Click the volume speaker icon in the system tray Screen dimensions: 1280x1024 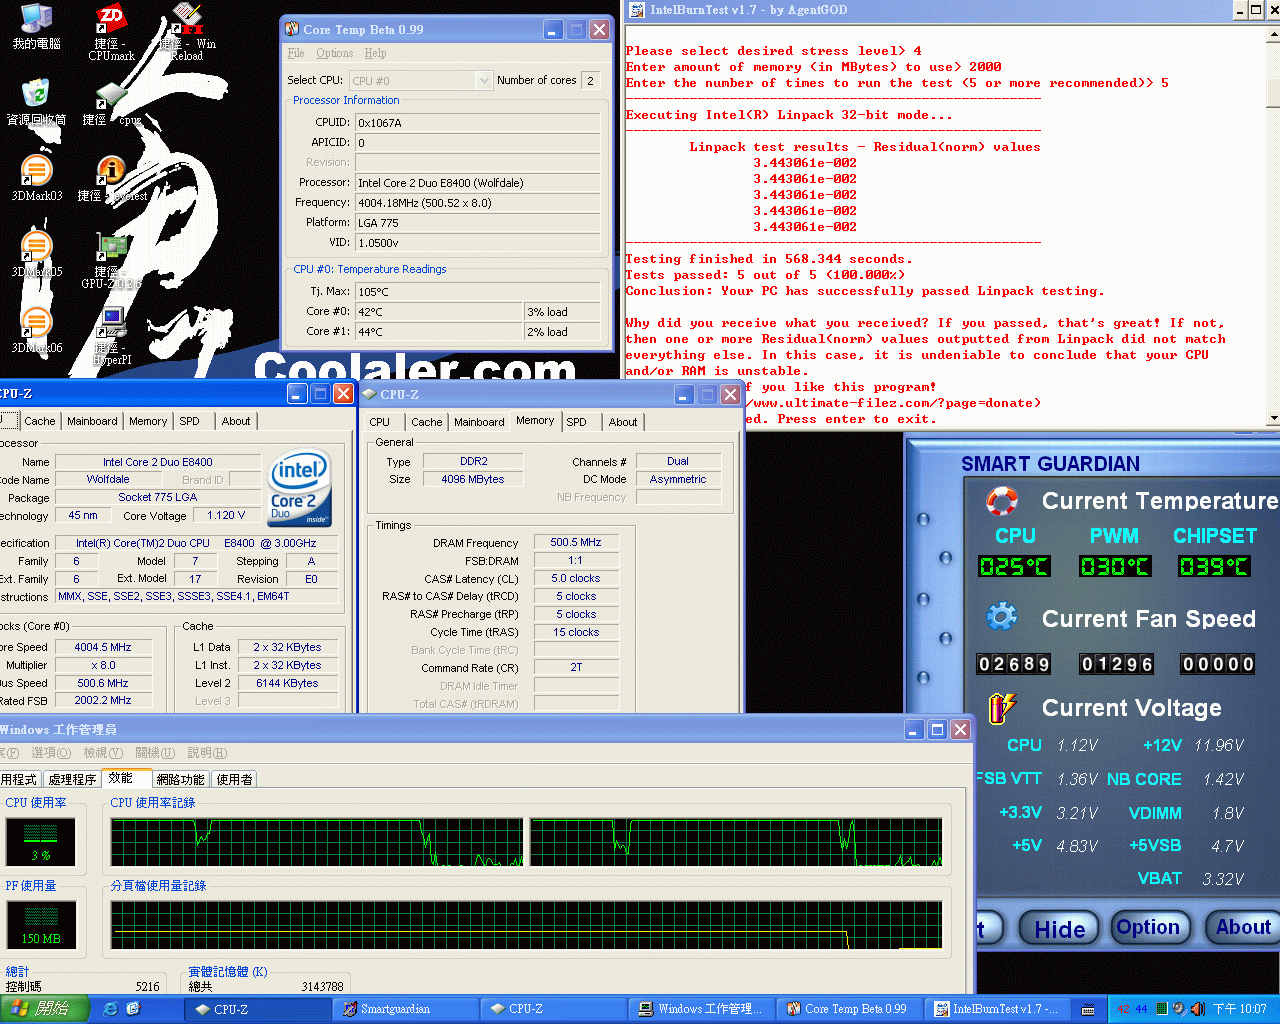tap(1197, 1009)
